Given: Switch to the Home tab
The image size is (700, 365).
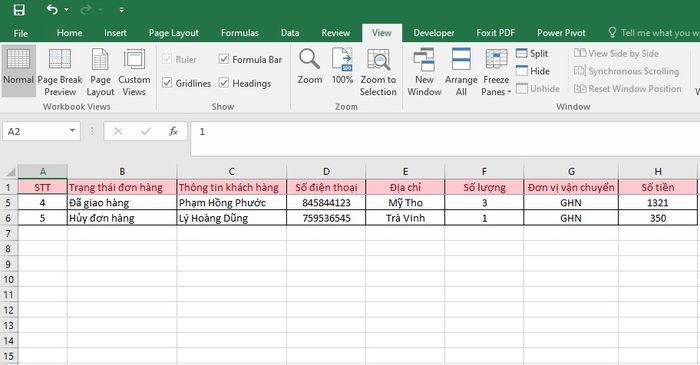Looking at the screenshot, I should (69, 33).
